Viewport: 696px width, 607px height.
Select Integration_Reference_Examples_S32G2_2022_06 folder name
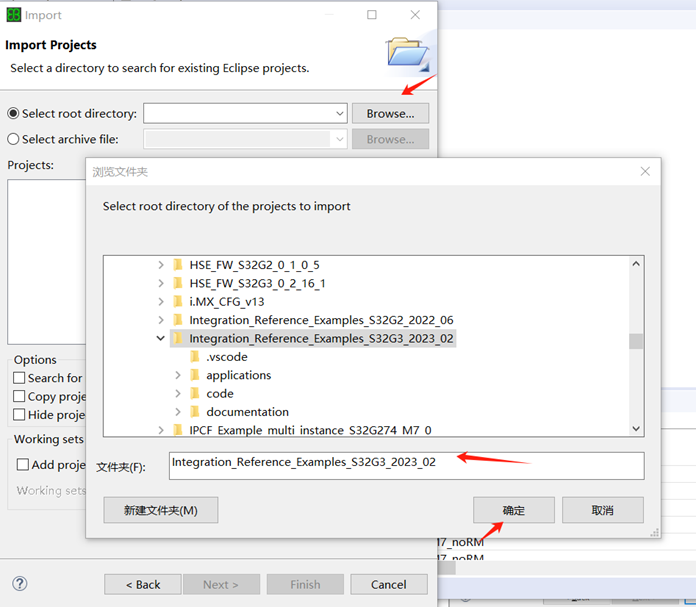coord(321,320)
